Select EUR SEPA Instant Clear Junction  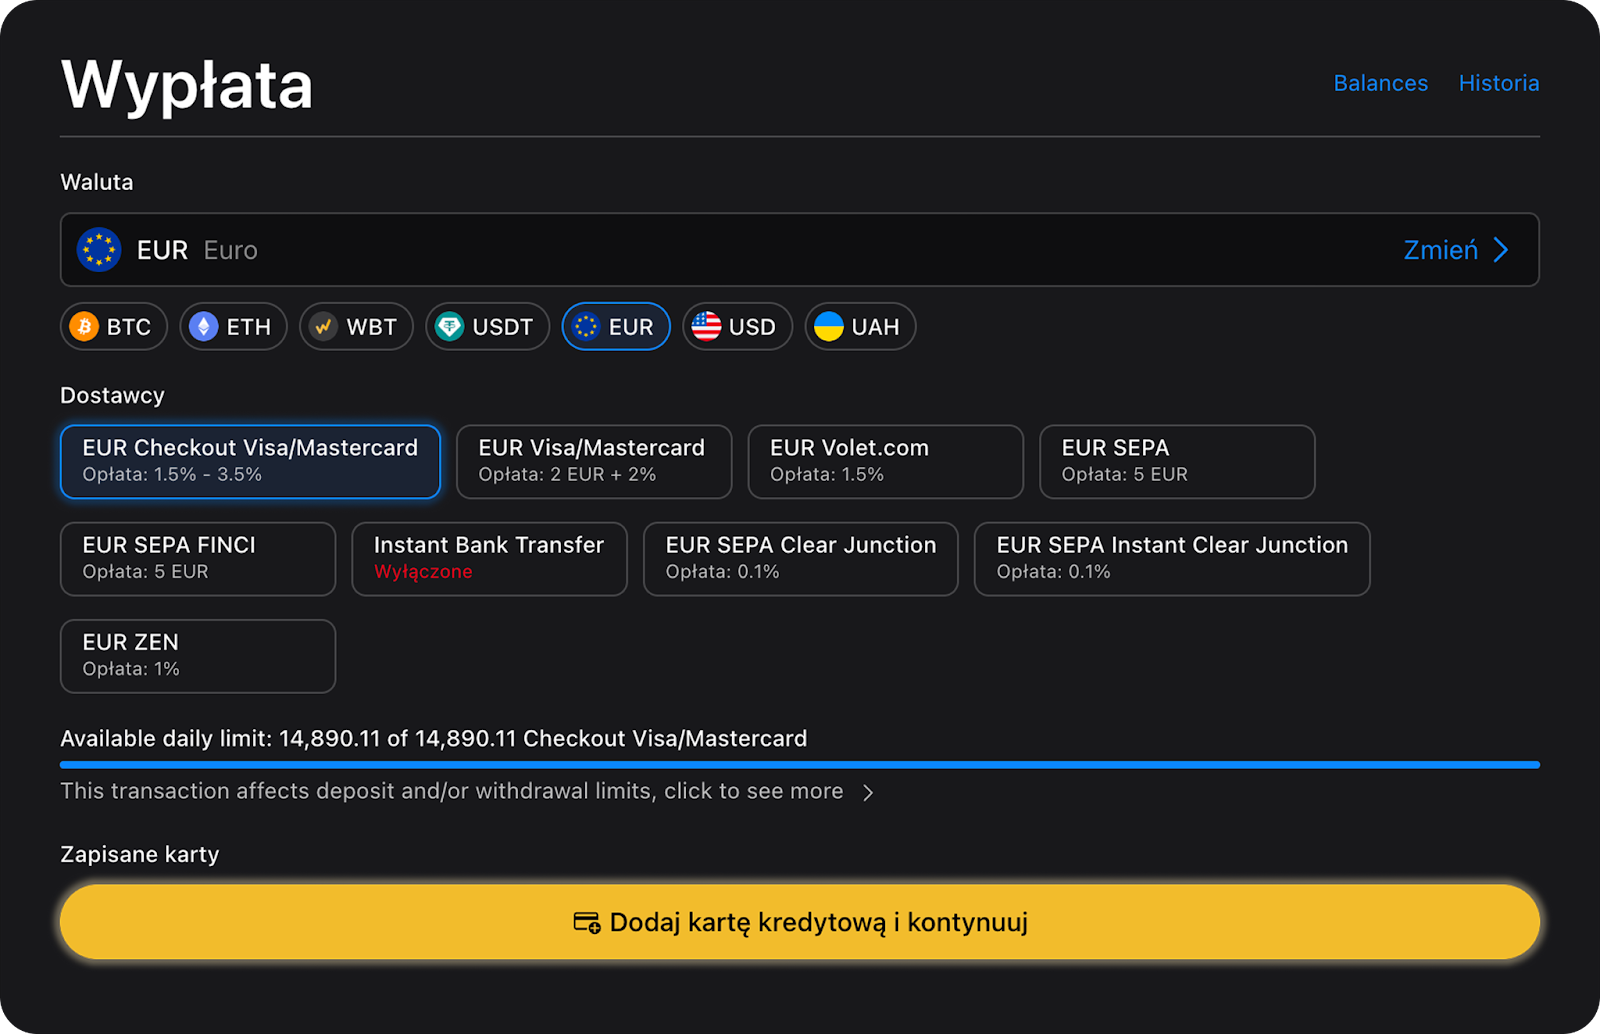click(1171, 558)
